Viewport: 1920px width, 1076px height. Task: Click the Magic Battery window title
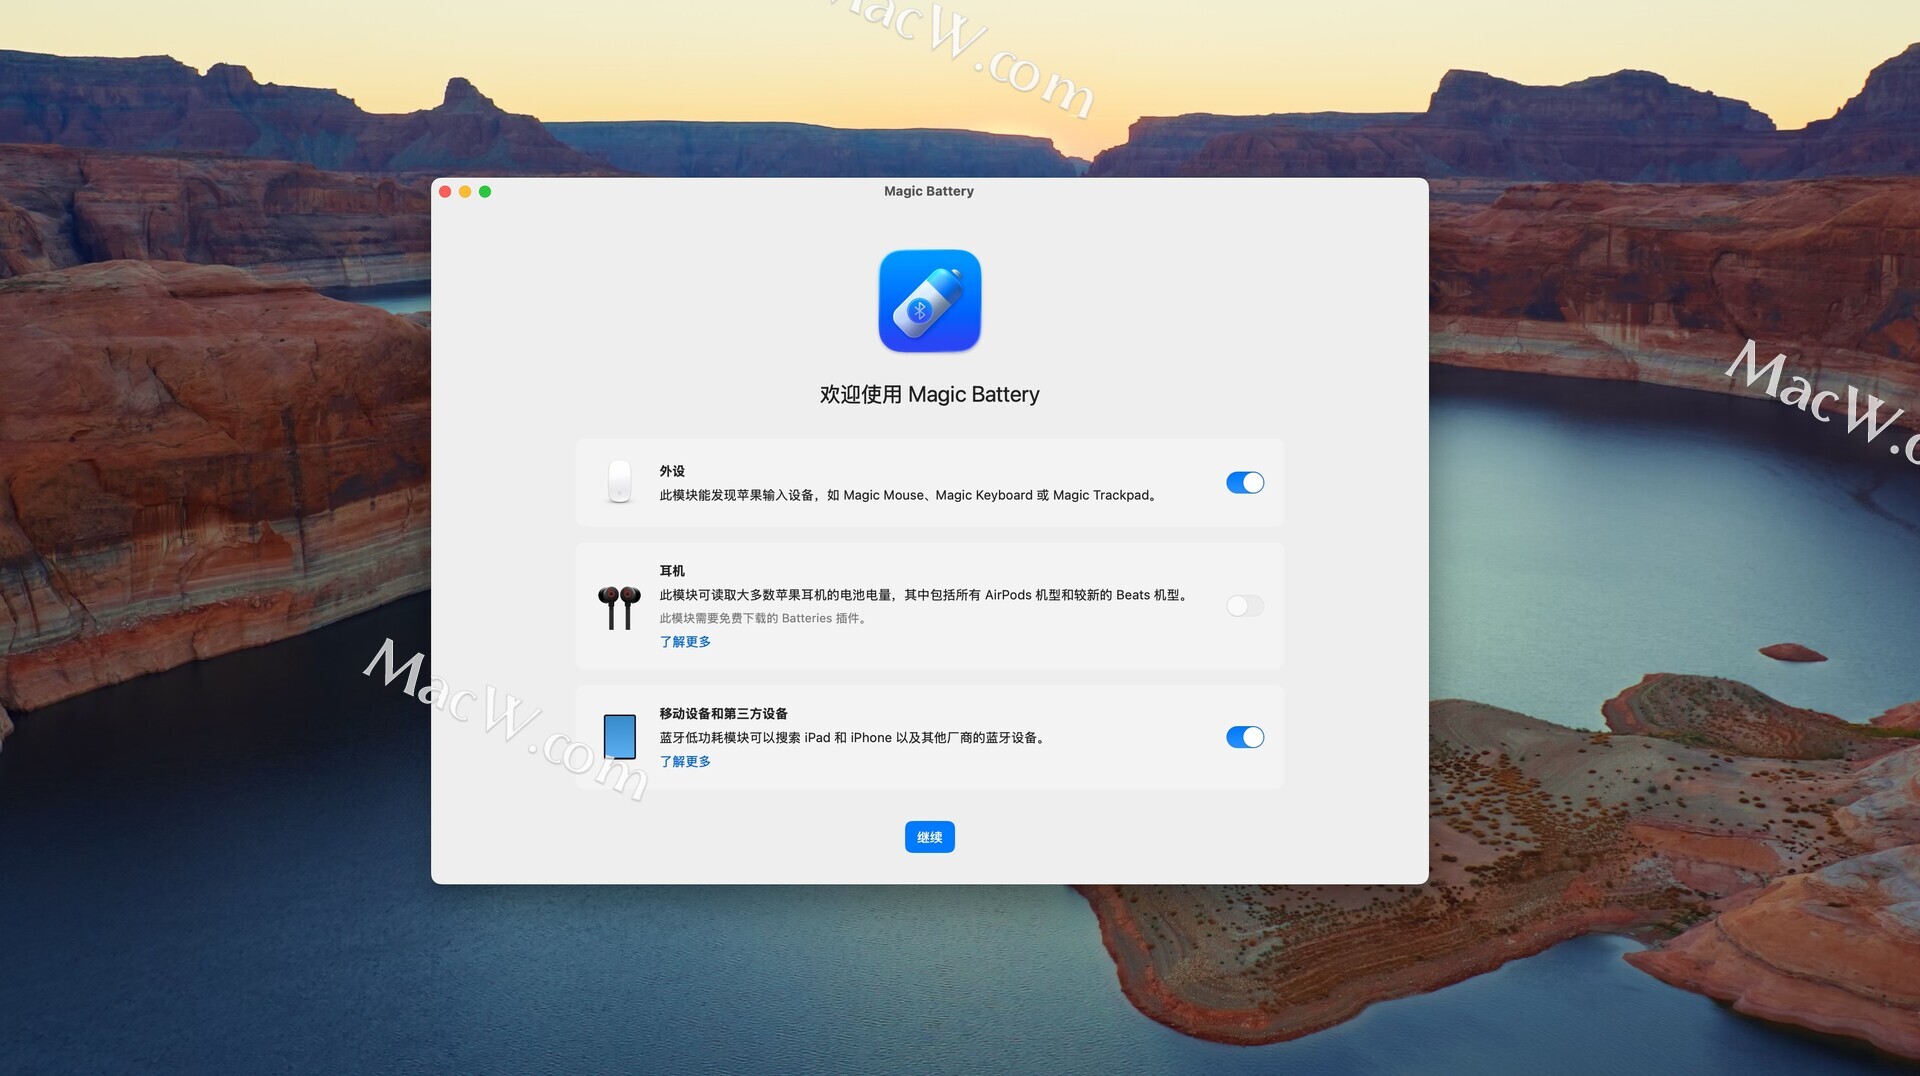pyautogui.click(x=928, y=191)
